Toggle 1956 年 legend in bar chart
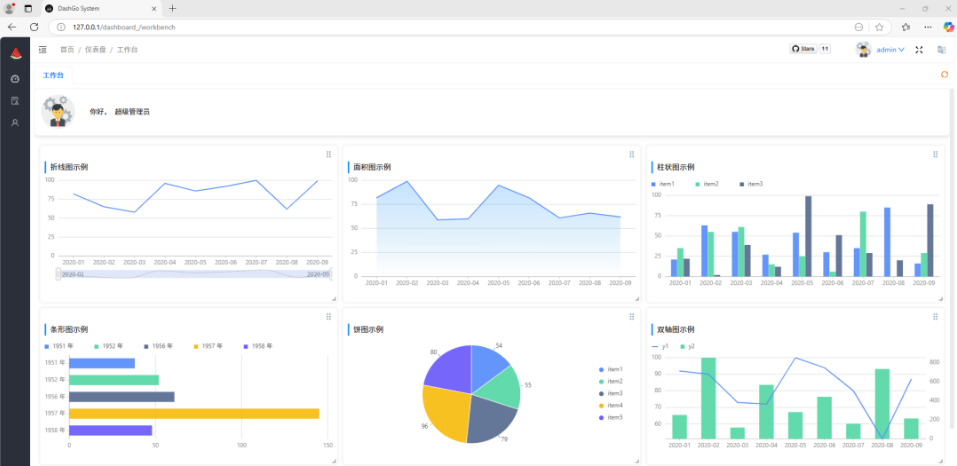This screenshot has width=958, height=466. (x=159, y=346)
